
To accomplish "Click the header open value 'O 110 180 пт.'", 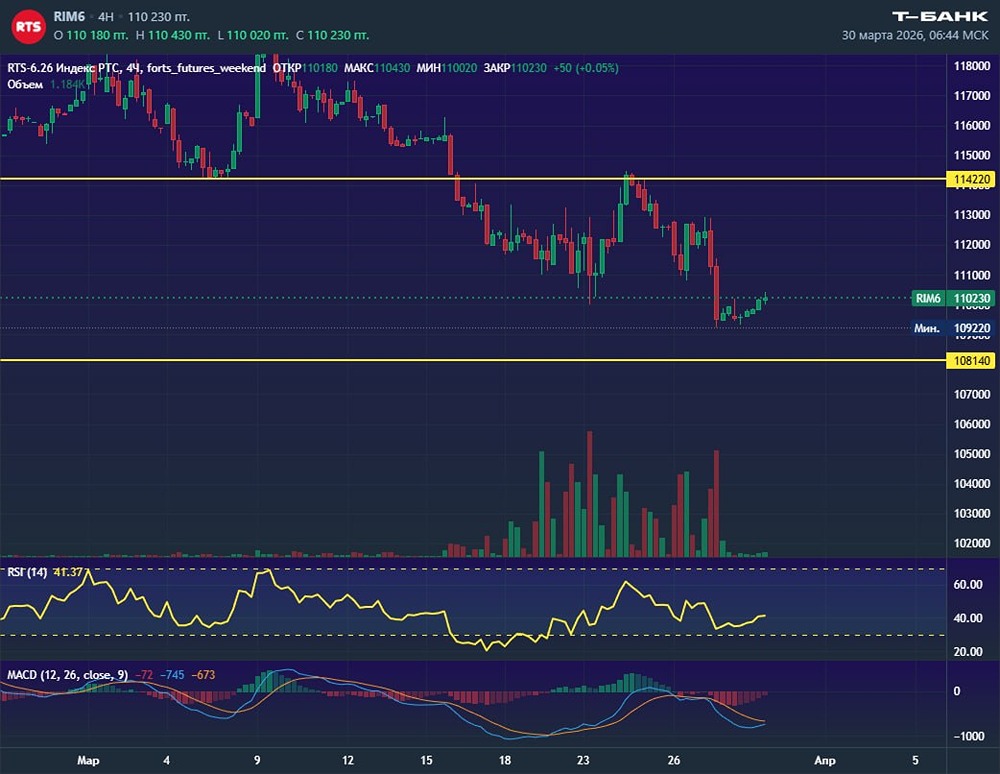I will point(91,35).
